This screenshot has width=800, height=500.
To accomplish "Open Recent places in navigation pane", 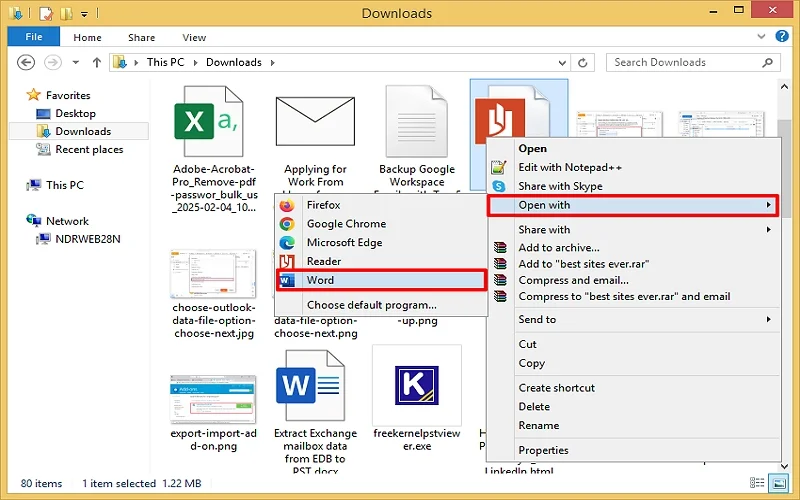I will (89, 149).
